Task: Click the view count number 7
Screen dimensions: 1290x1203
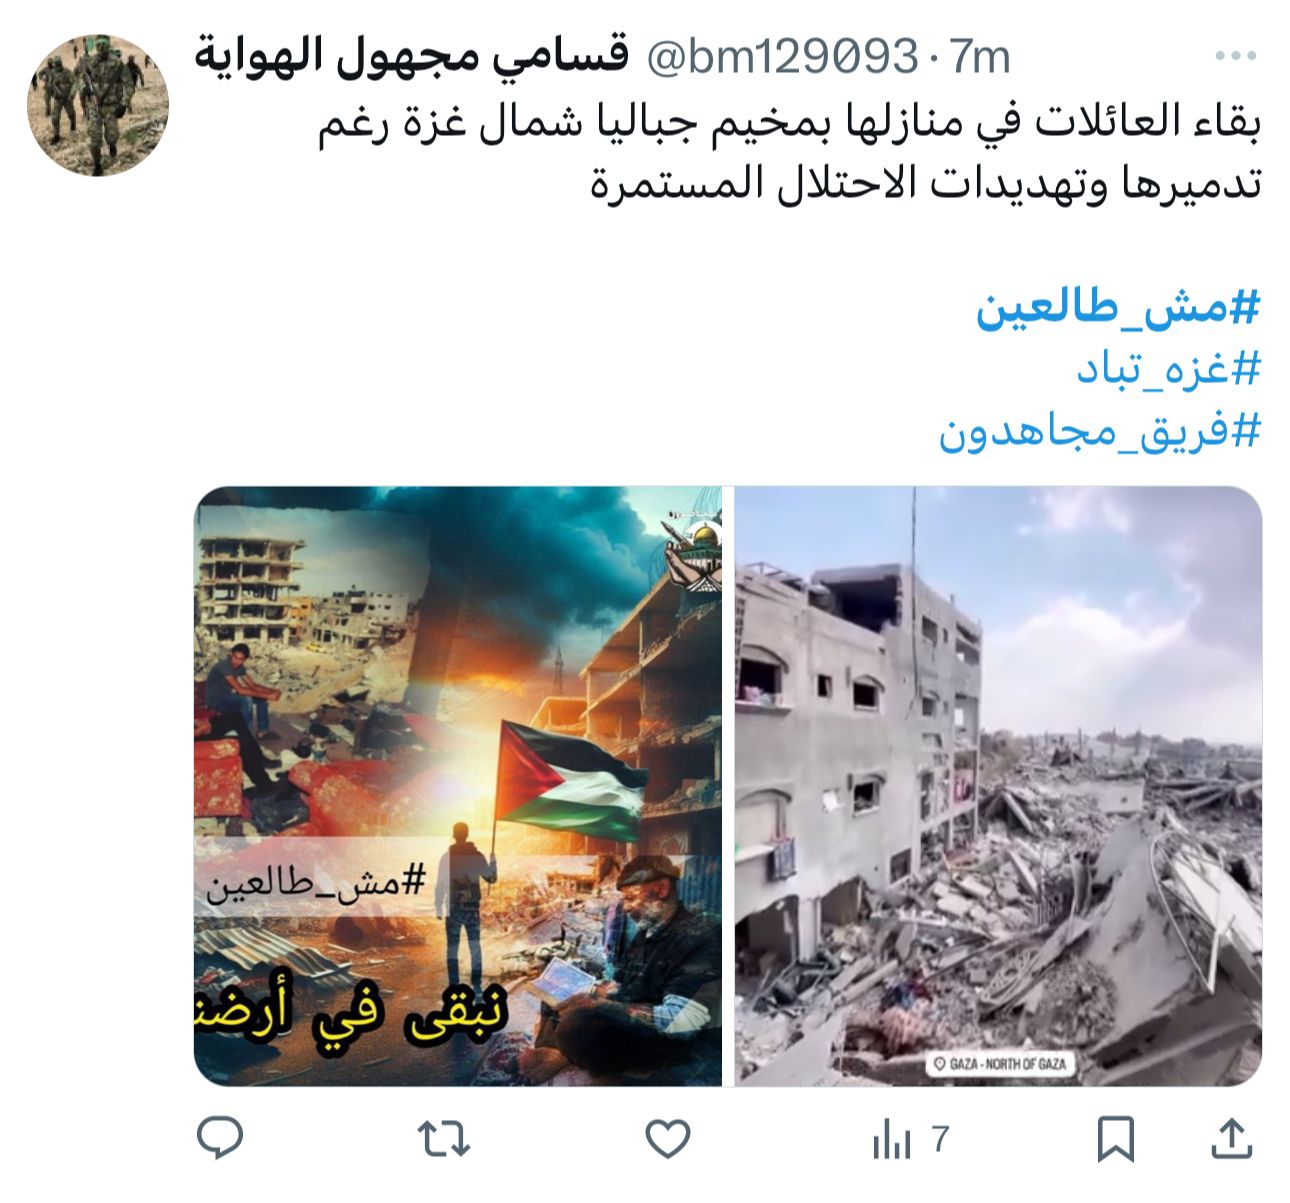Action: (x=940, y=1139)
